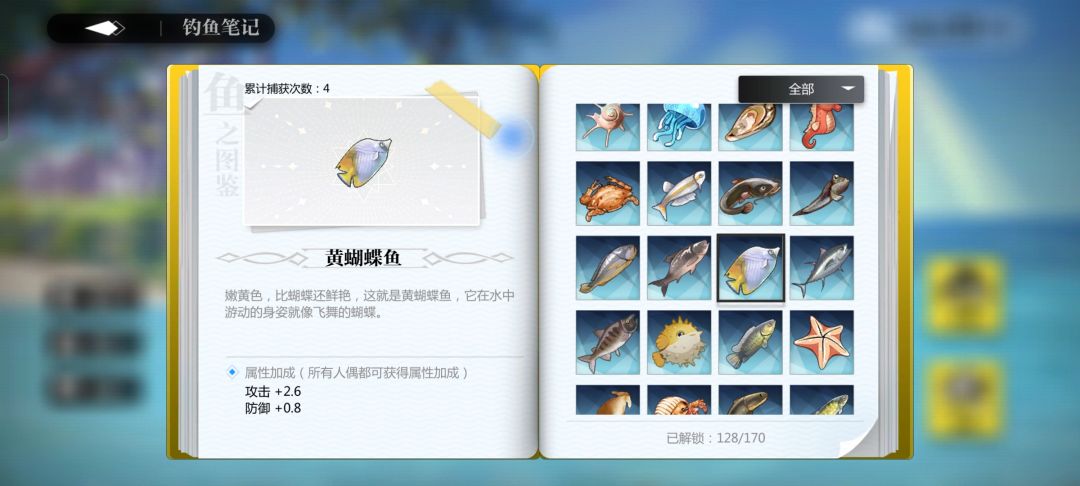
Task: Choose the red seahorse entry
Action: pyautogui.click(x=822, y=127)
